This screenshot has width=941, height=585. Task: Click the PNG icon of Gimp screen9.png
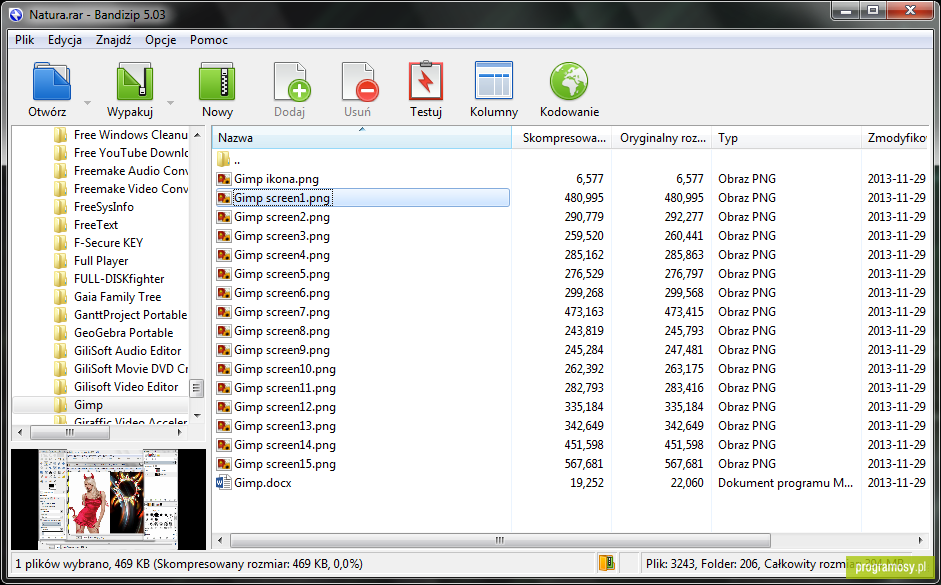click(x=224, y=350)
